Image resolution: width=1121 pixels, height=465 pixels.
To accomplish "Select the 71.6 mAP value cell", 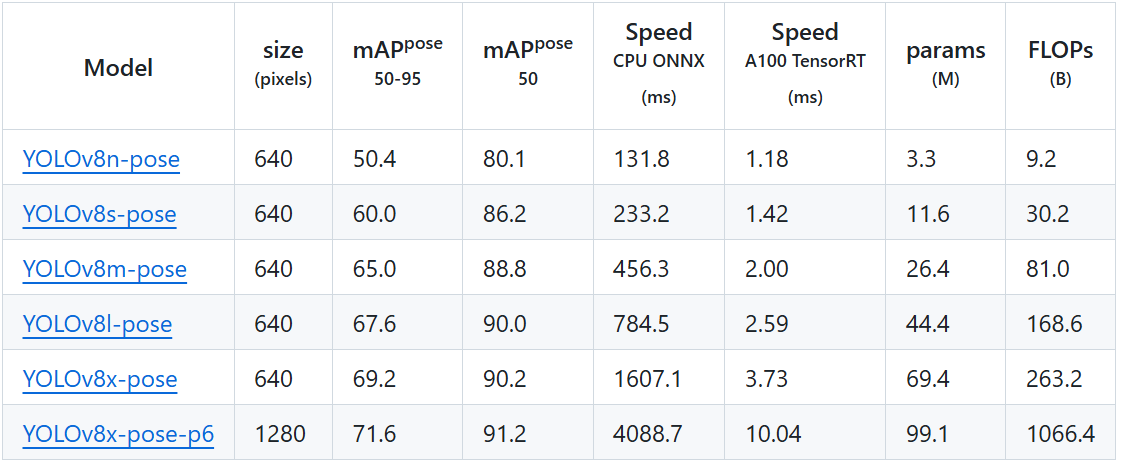I will (375, 434).
